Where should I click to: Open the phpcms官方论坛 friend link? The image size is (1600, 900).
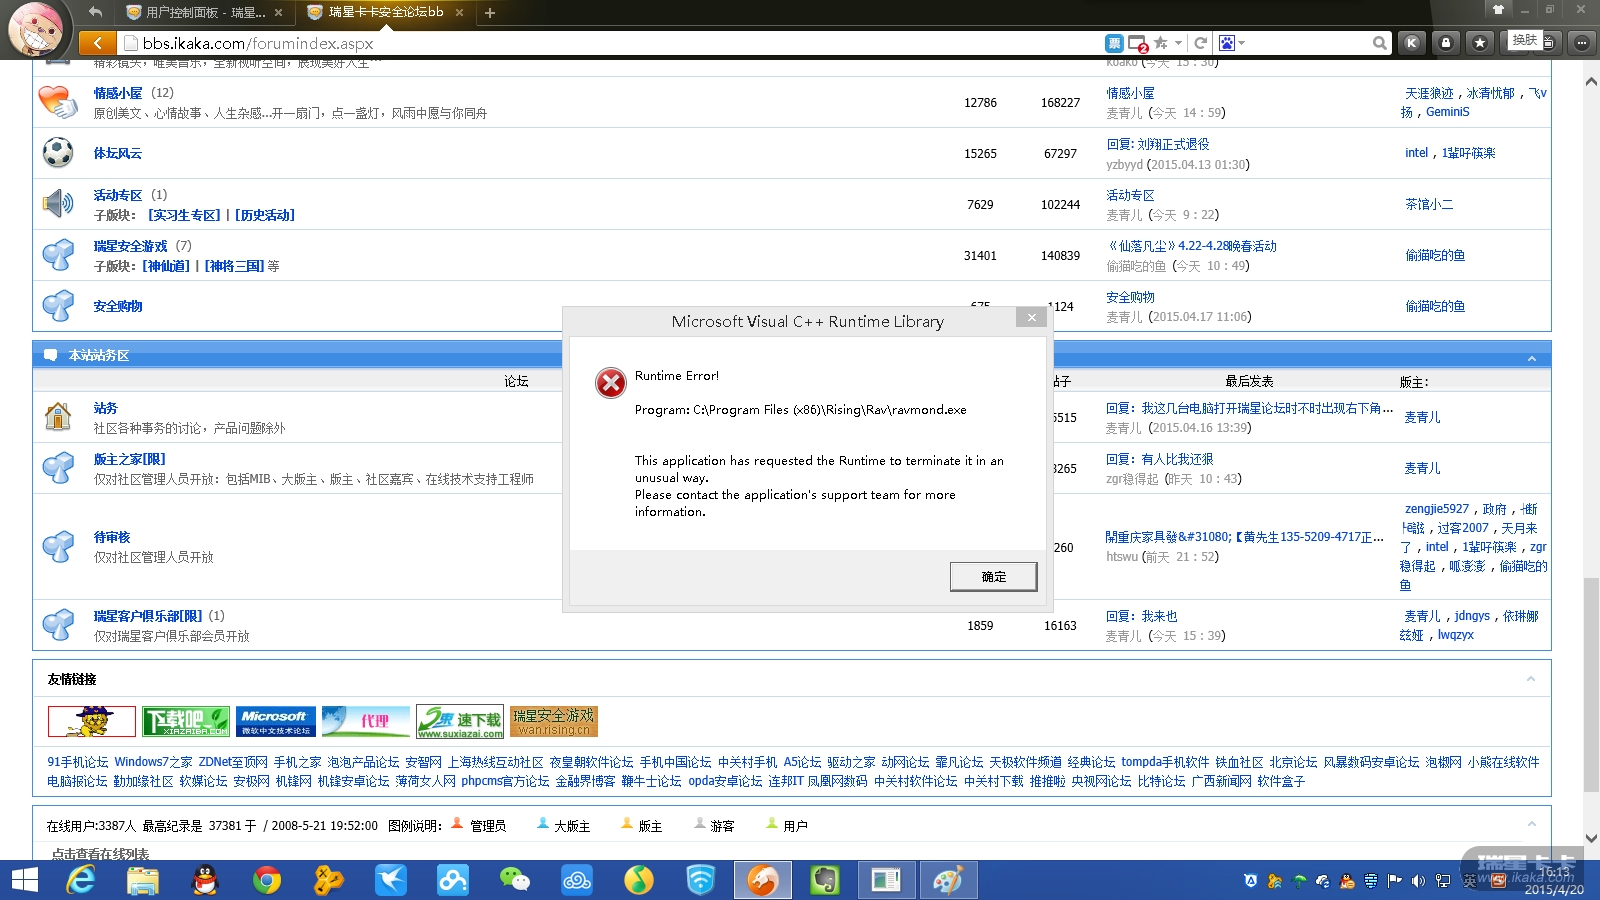click(x=505, y=781)
